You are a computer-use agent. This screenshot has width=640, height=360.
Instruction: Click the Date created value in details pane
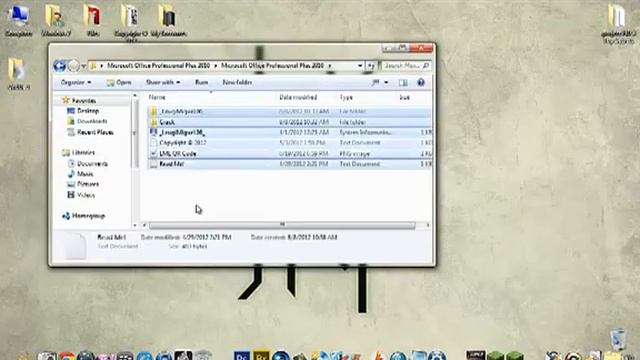pos(312,237)
